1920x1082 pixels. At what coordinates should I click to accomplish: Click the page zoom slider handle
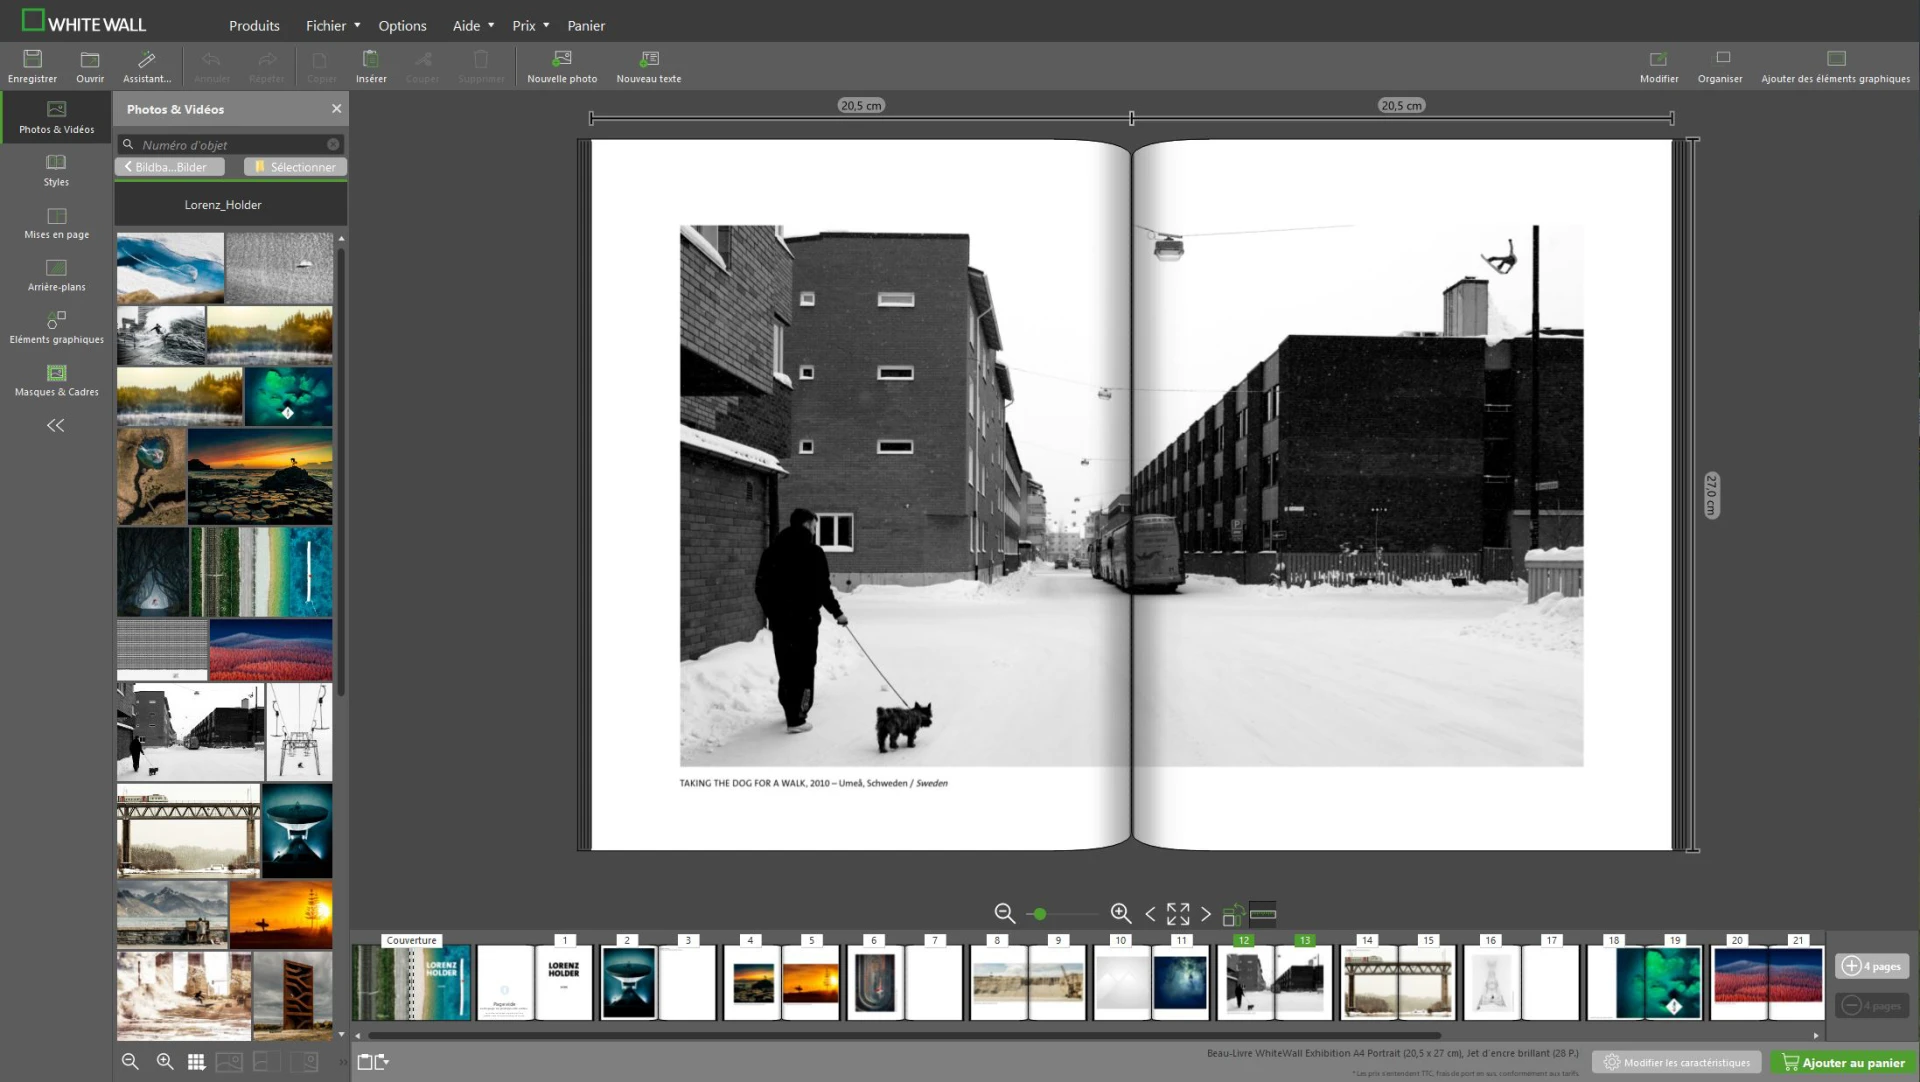tap(1040, 914)
